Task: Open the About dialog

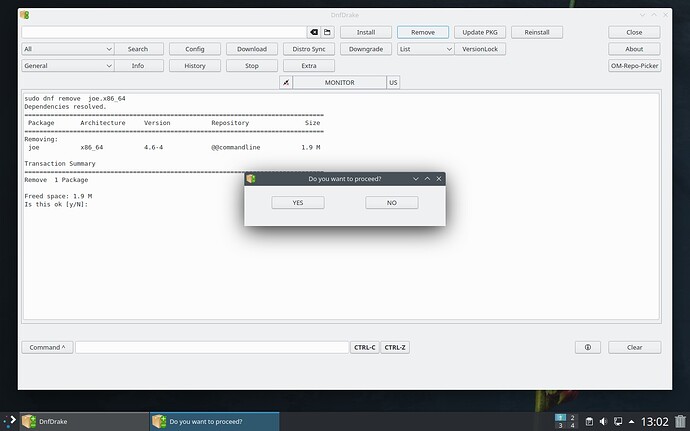Action: pos(634,49)
